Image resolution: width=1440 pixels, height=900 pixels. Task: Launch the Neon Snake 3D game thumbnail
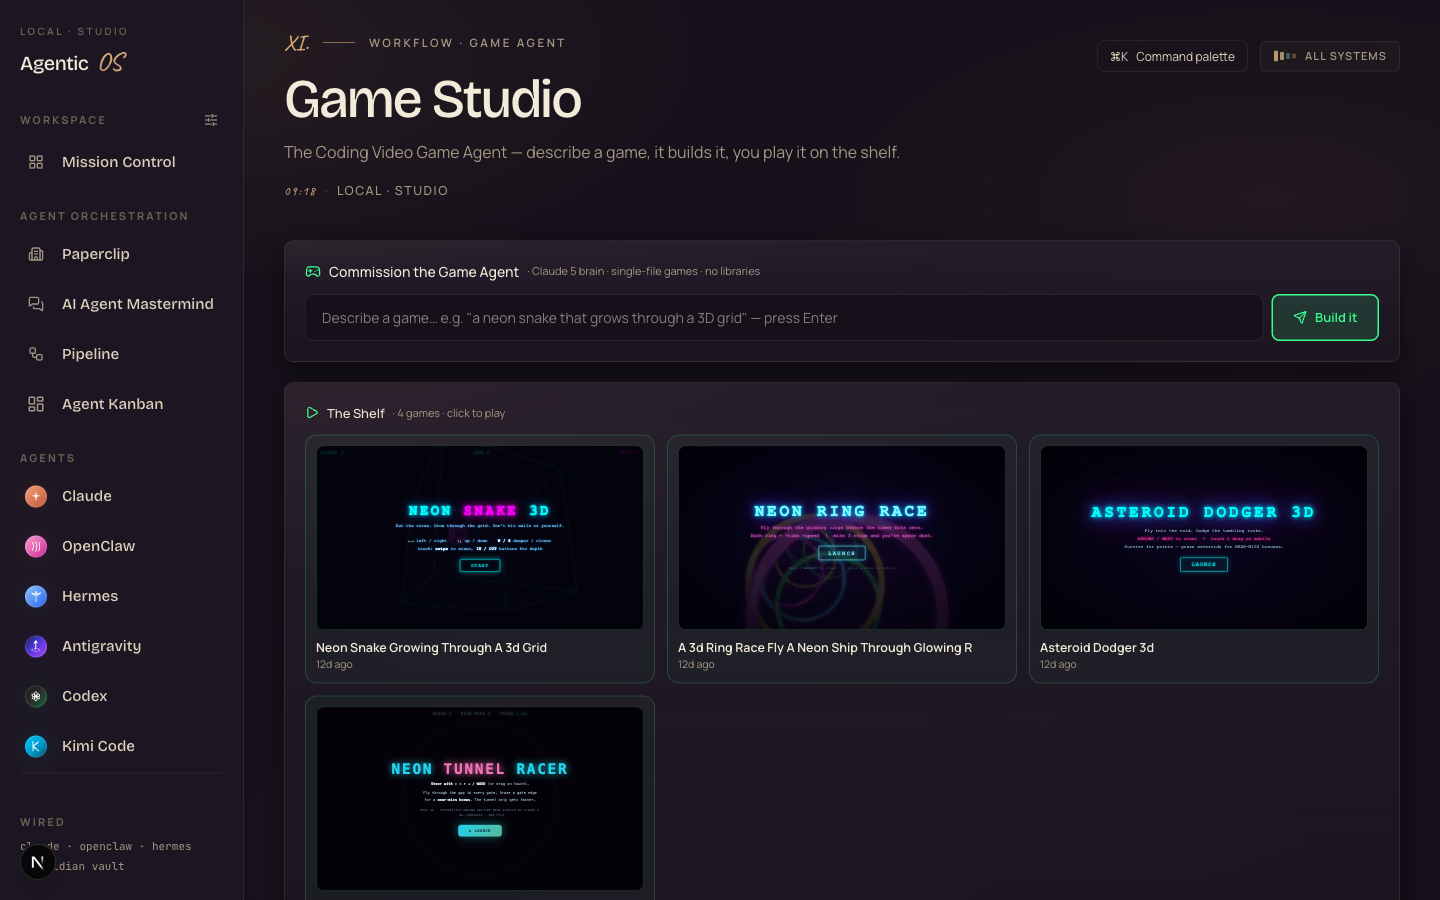click(480, 538)
